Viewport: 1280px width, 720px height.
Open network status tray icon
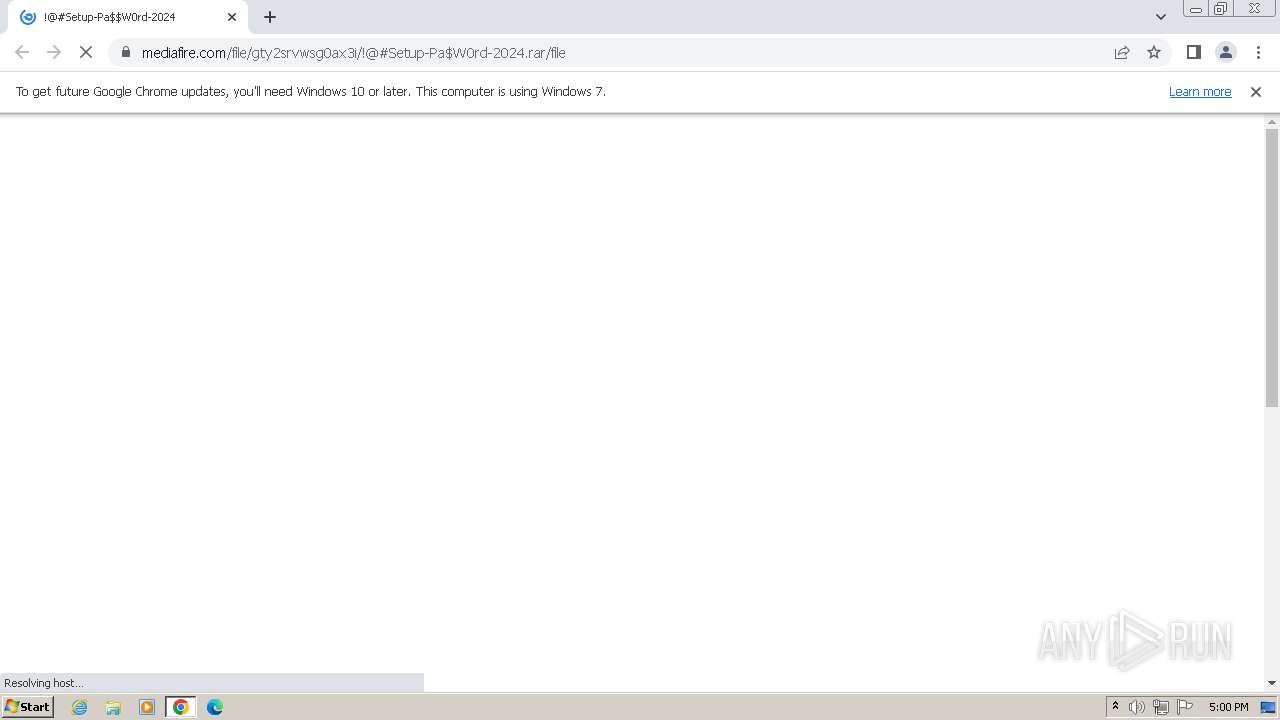point(1161,707)
